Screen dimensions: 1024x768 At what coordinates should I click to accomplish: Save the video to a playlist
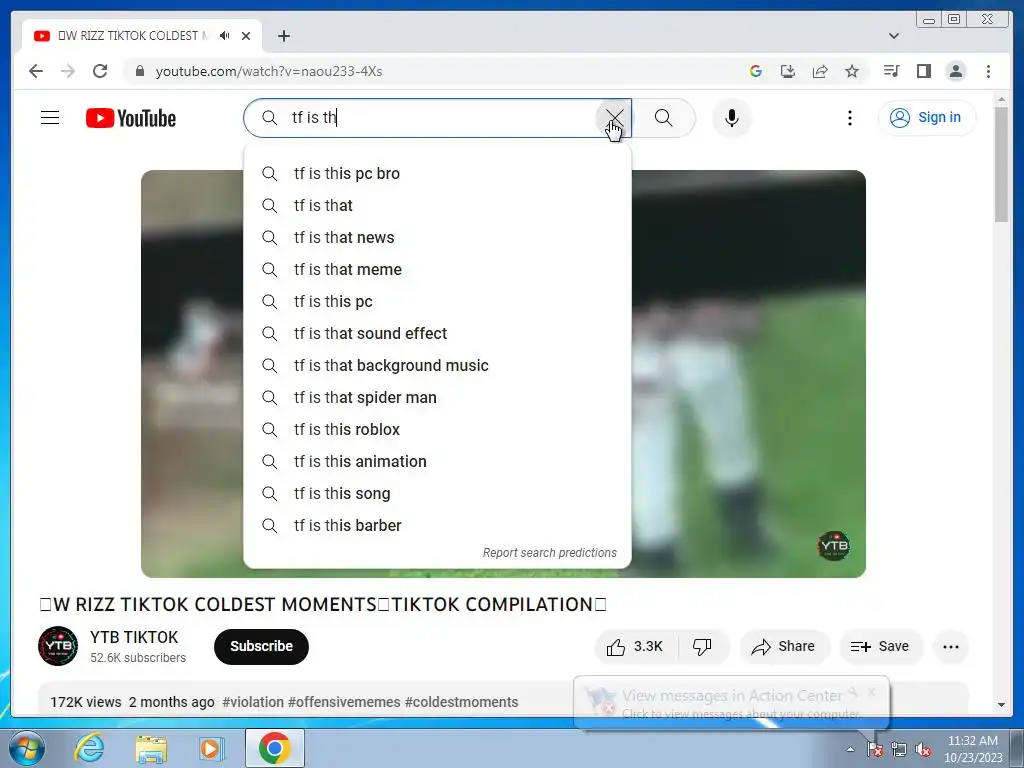[x=880, y=647]
